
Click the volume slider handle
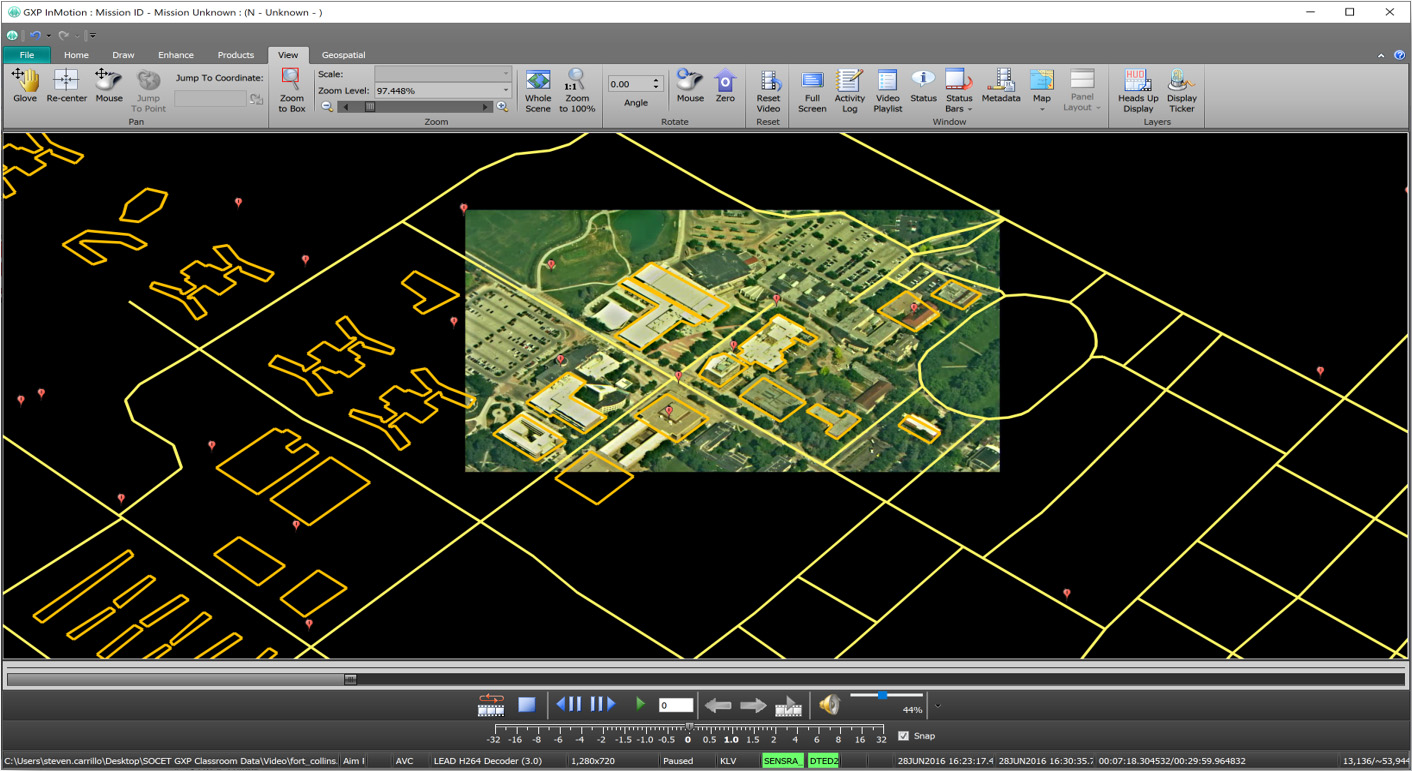pyautogui.click(x=882, y=695)
